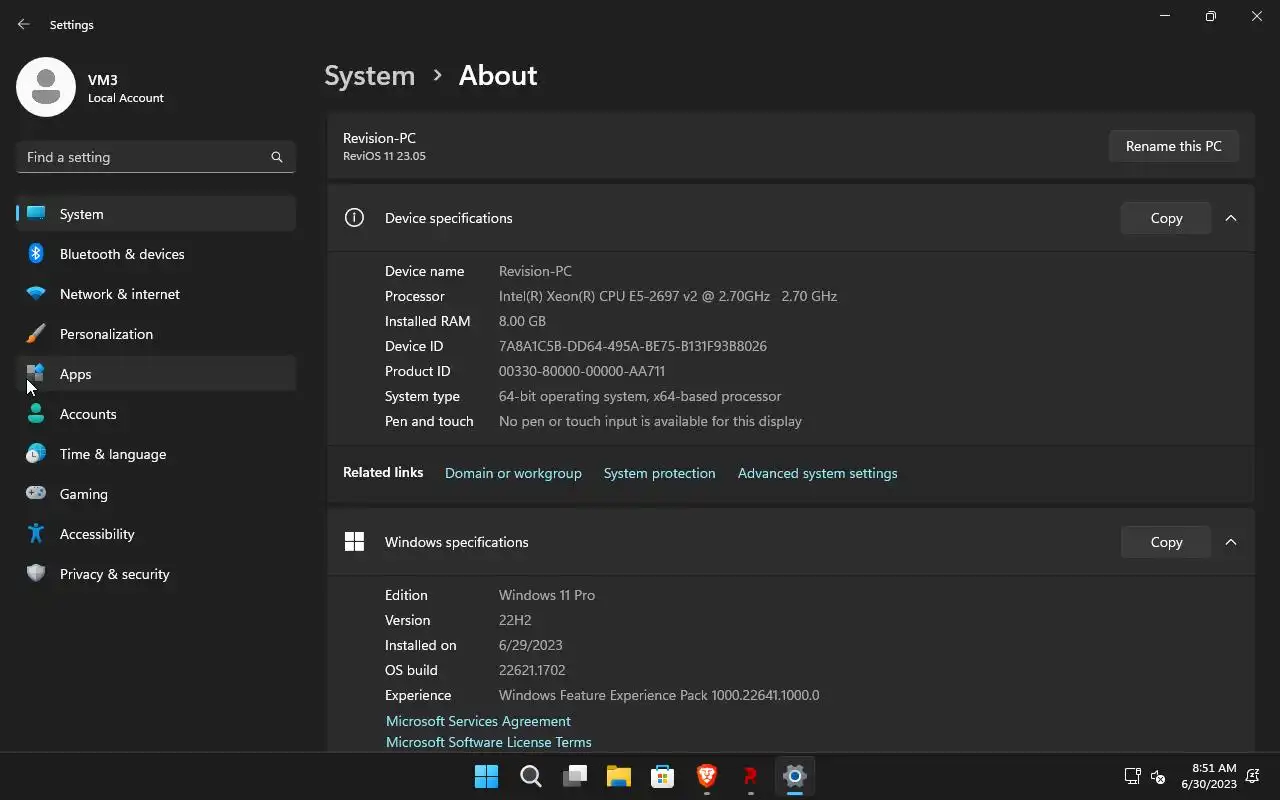Click the search magnifier in Find a setting
The height and width of the screenshot is (800, 1280).
pos(277,157)
